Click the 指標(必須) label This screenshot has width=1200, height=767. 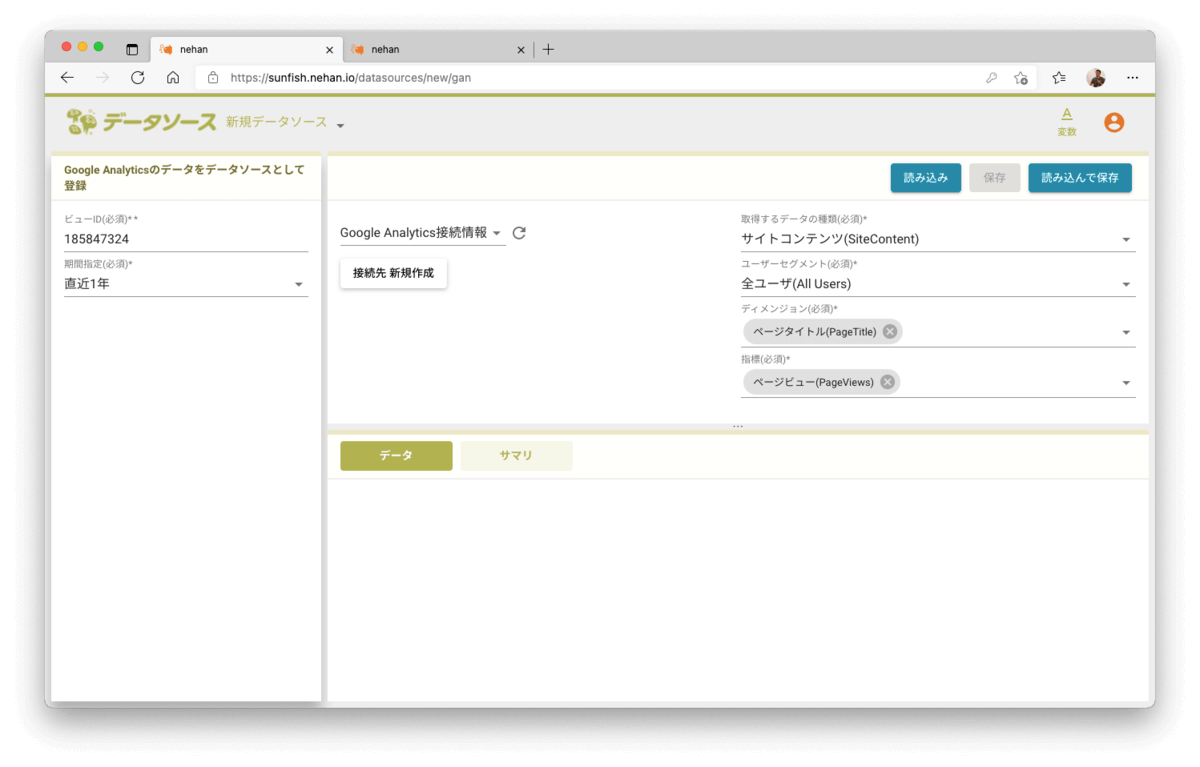point(765,359)
